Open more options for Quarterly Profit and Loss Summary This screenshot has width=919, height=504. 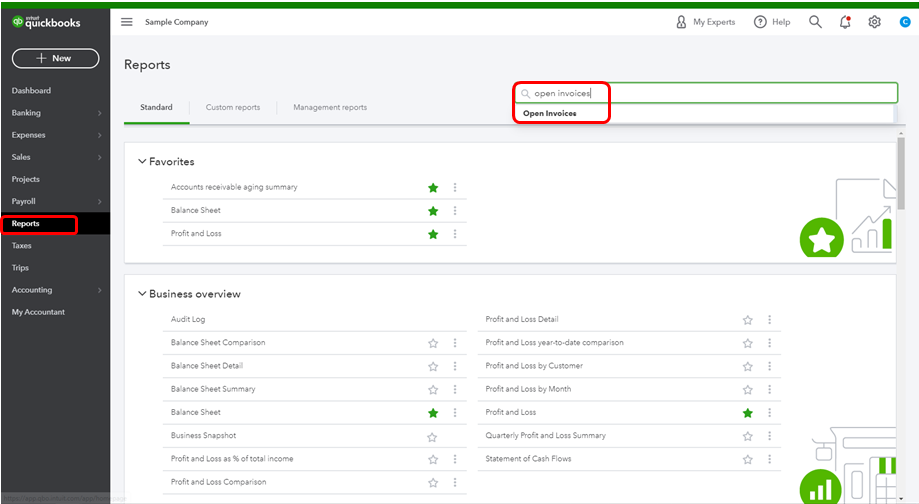coord(770,436)
